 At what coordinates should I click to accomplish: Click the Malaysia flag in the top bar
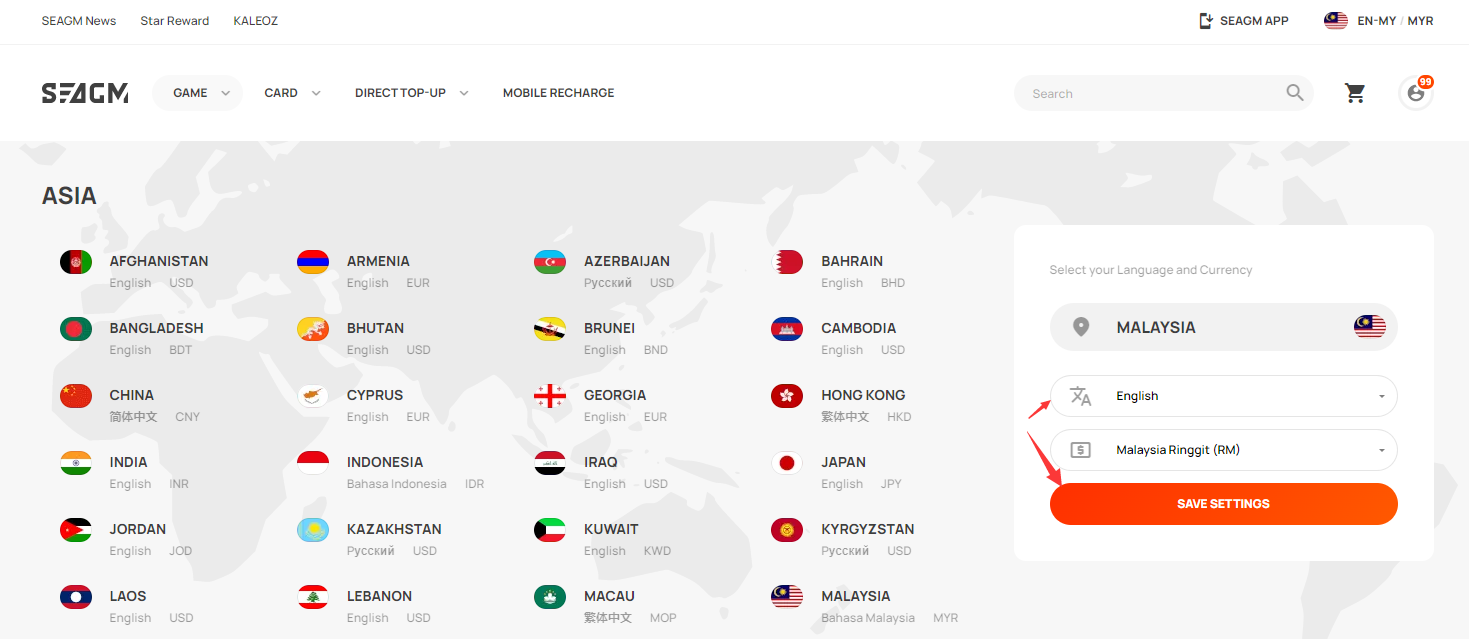click(1336, 21)
